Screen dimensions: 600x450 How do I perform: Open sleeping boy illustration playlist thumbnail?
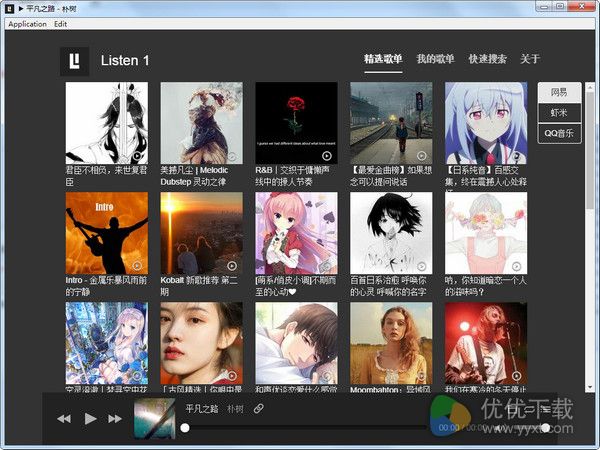pyautogui.click(x=297, y=343)
